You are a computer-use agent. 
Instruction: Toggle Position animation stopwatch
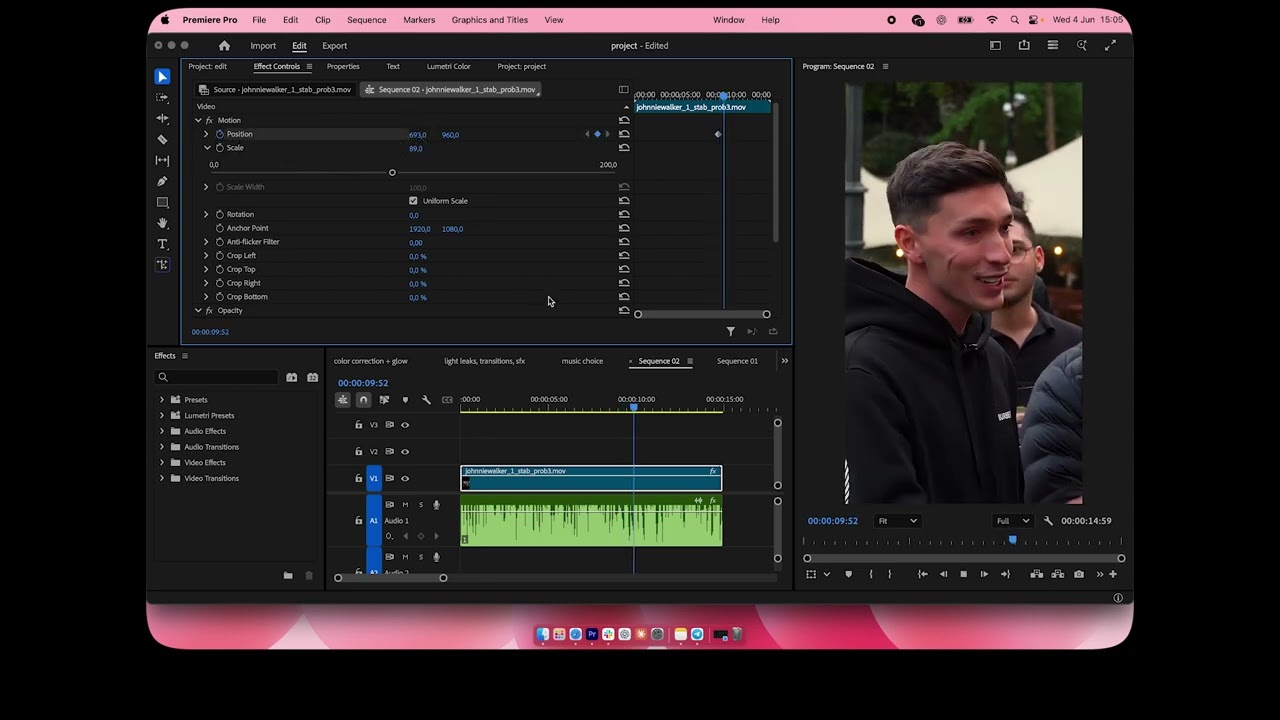click(220, 134)
